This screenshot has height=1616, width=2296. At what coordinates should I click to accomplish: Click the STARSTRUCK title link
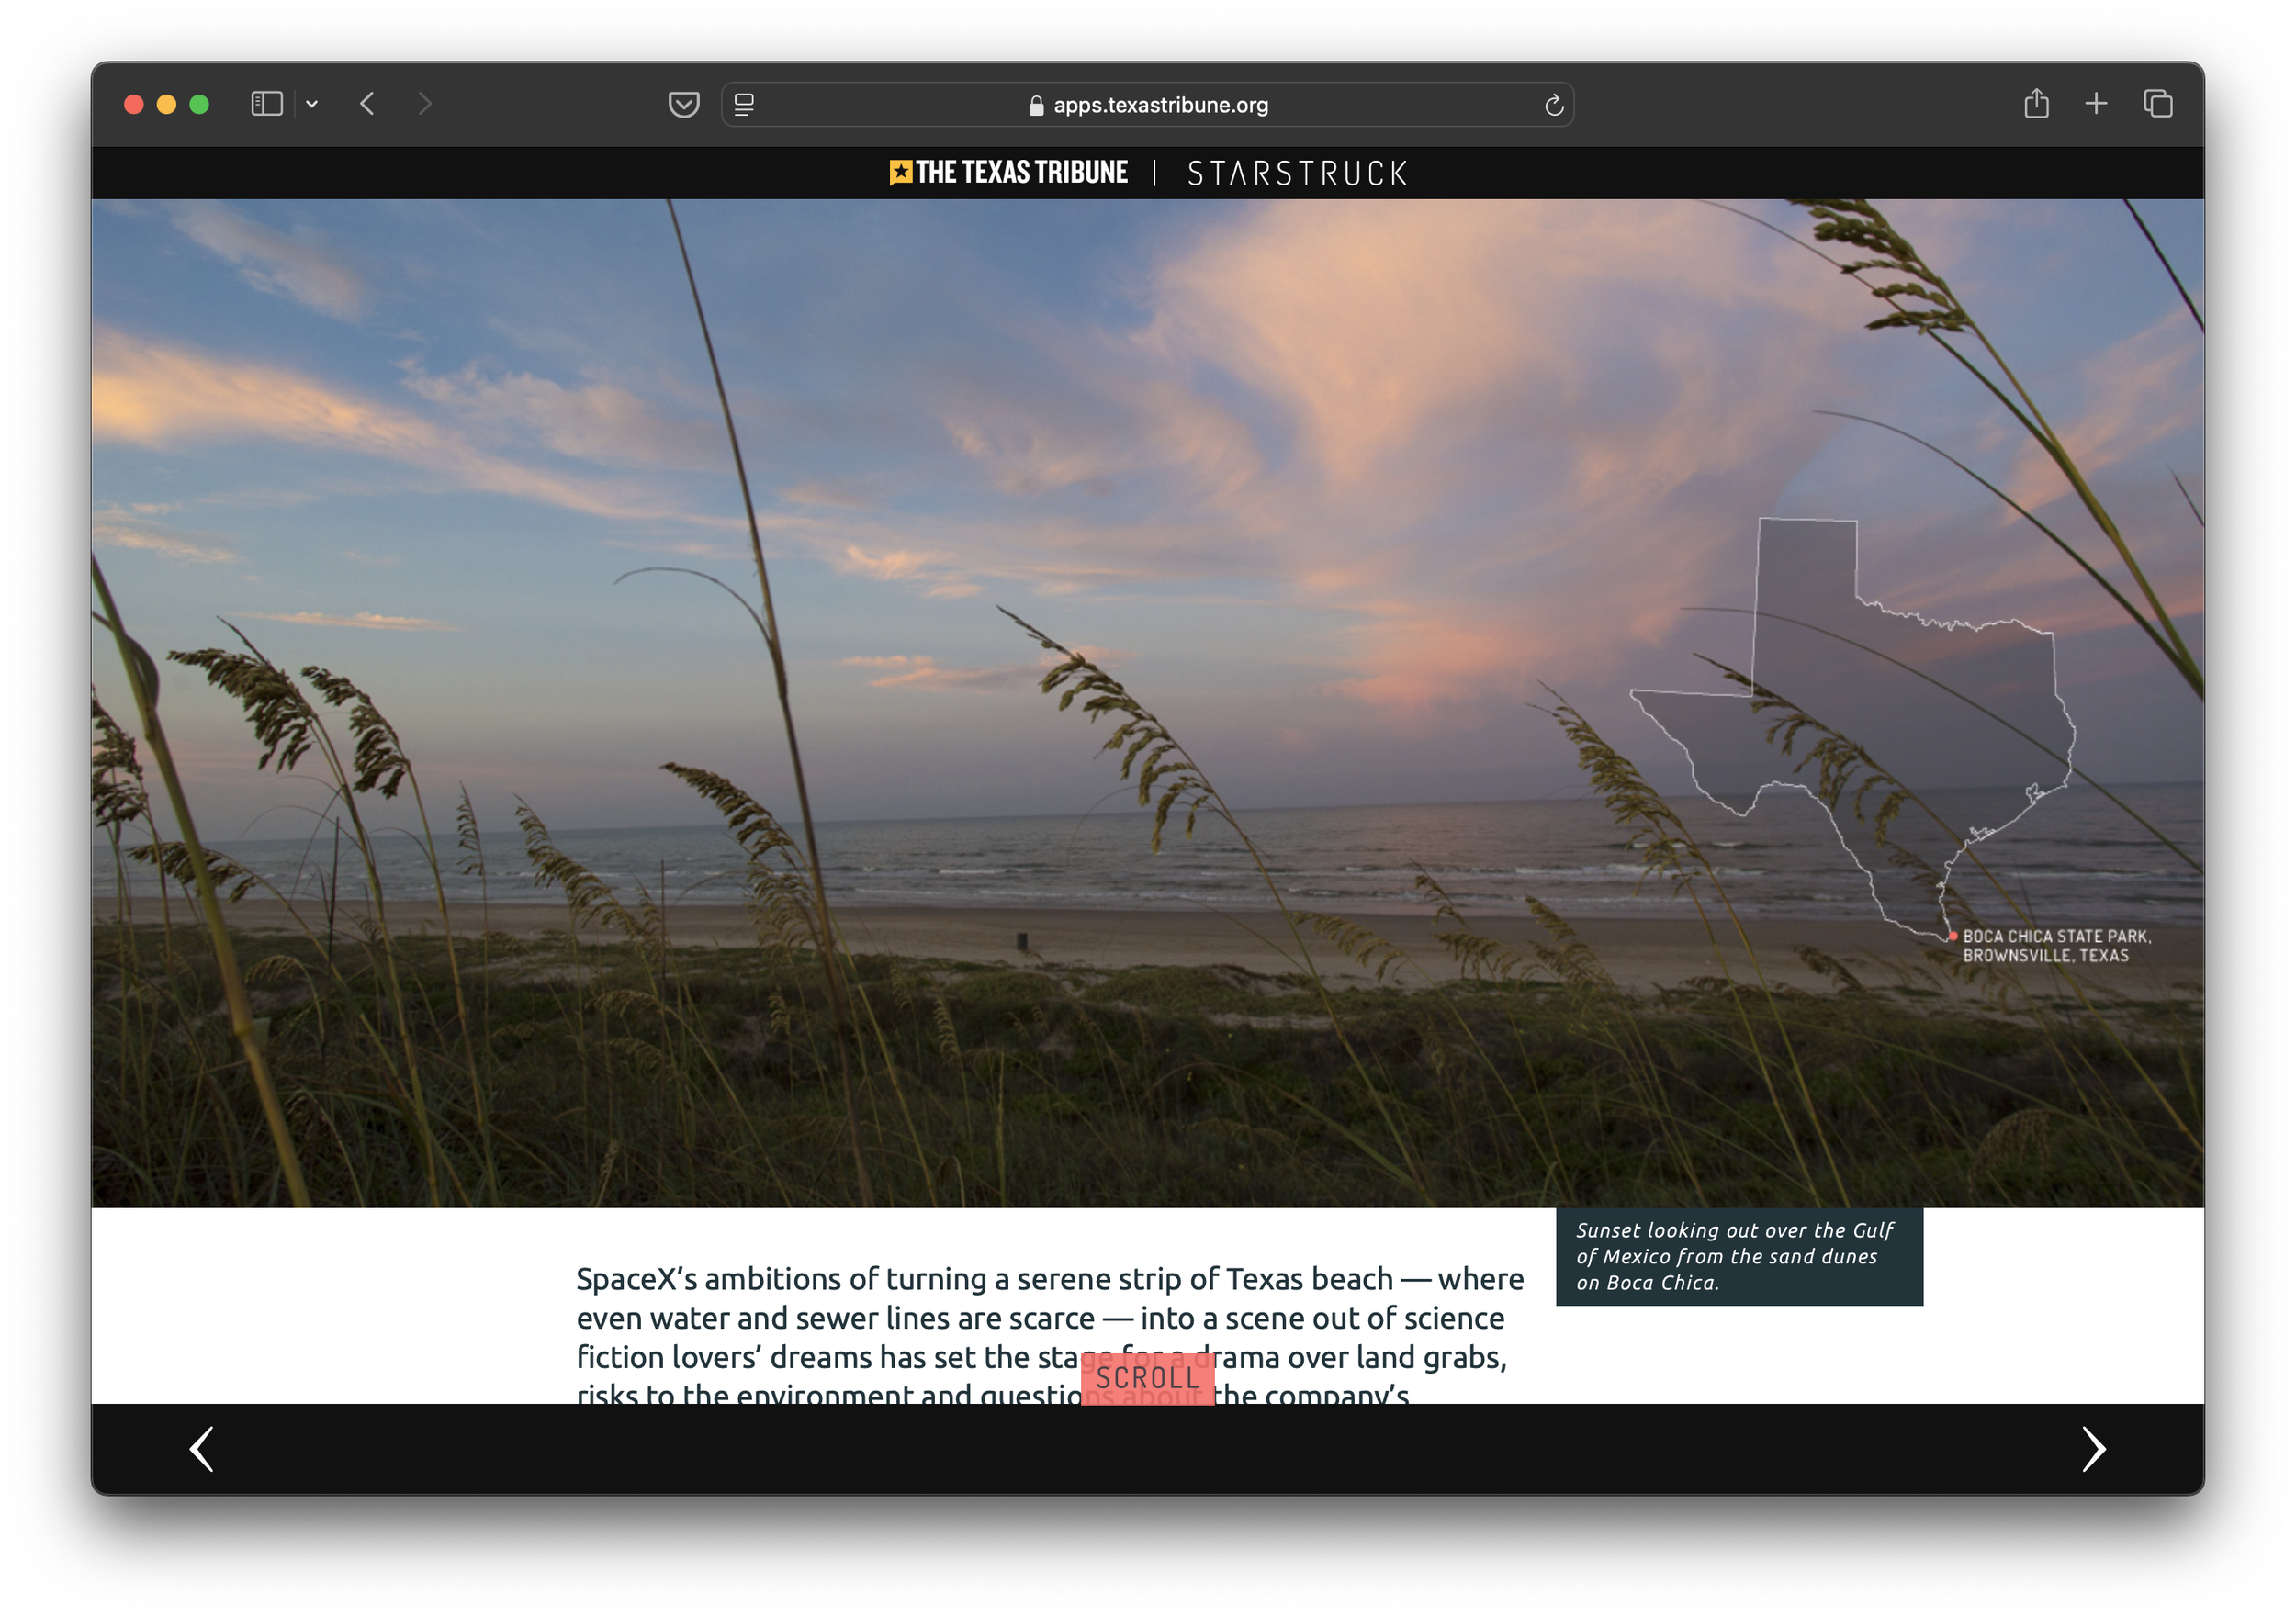tap(1297, 174)
